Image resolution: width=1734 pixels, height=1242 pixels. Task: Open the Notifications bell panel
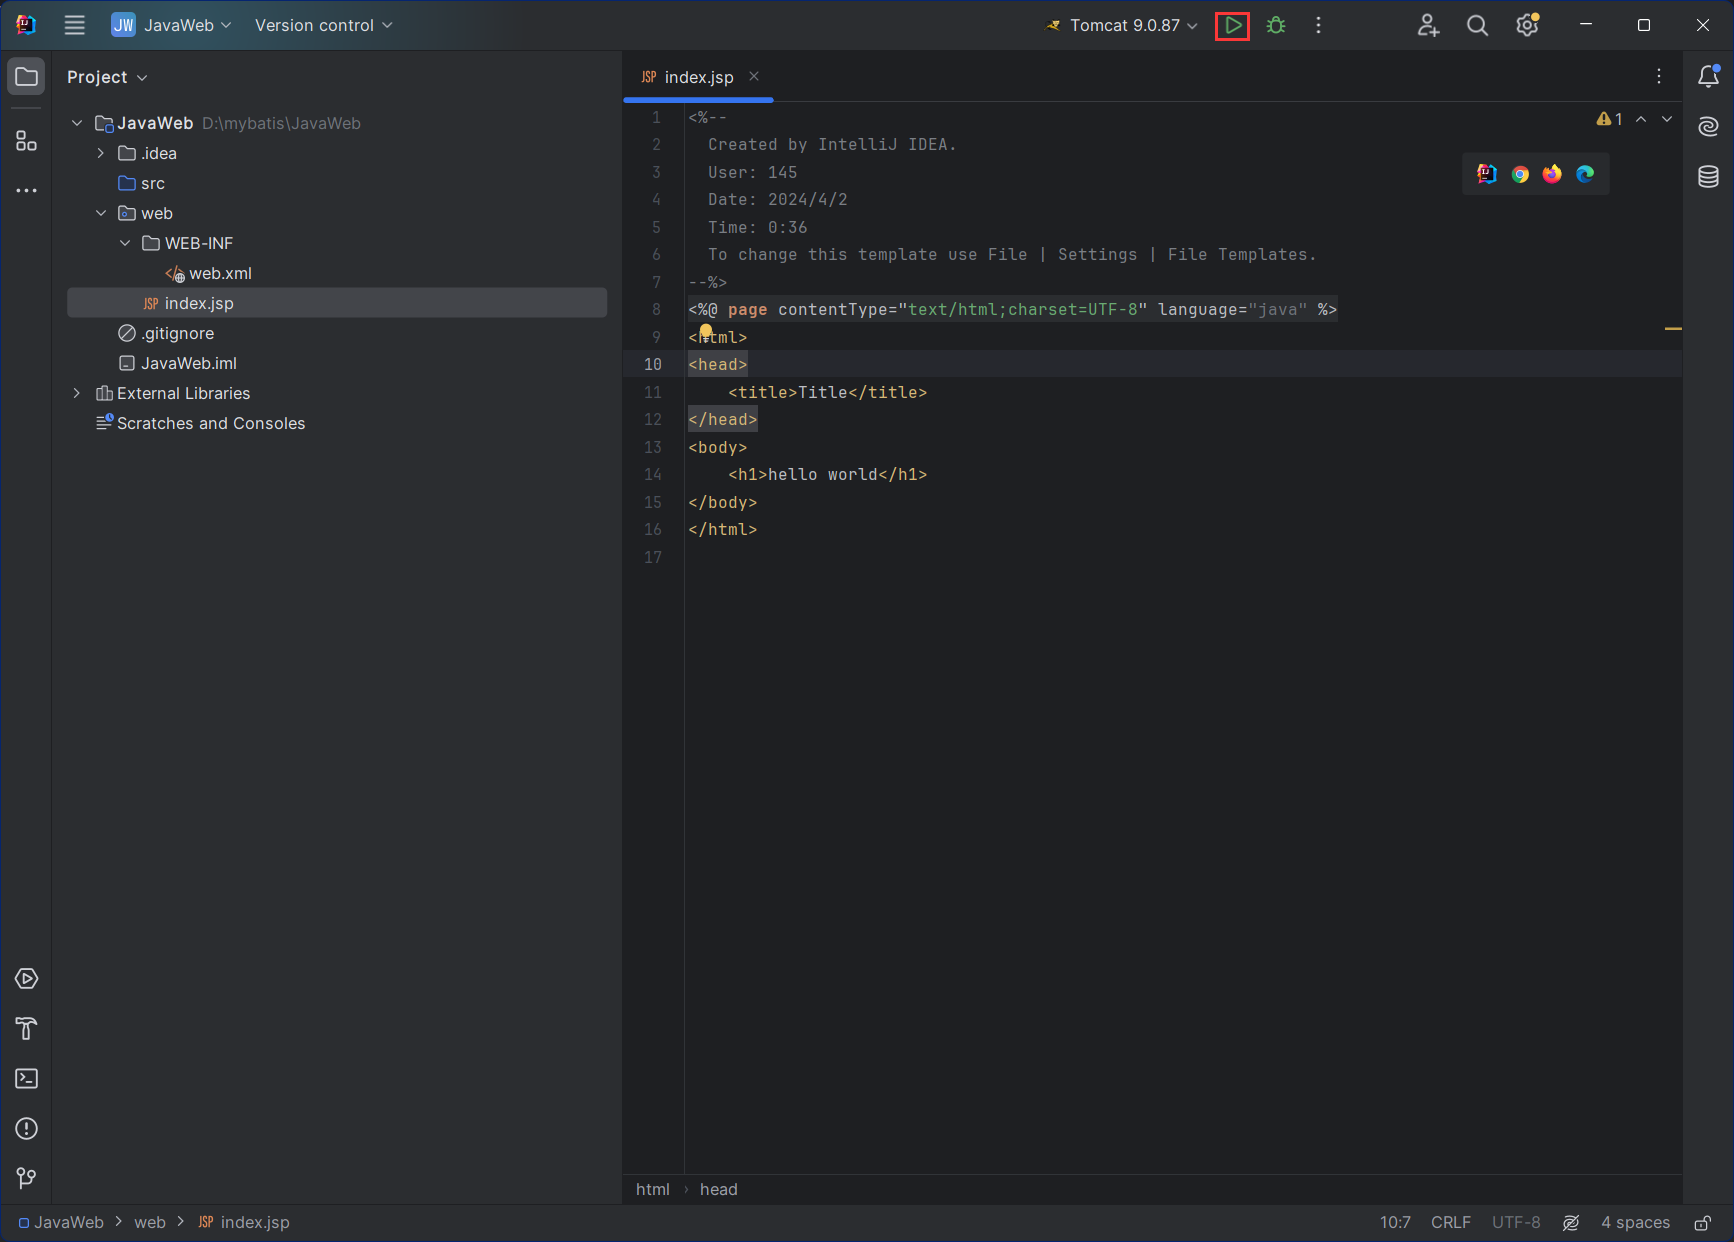pos(1708,77)
